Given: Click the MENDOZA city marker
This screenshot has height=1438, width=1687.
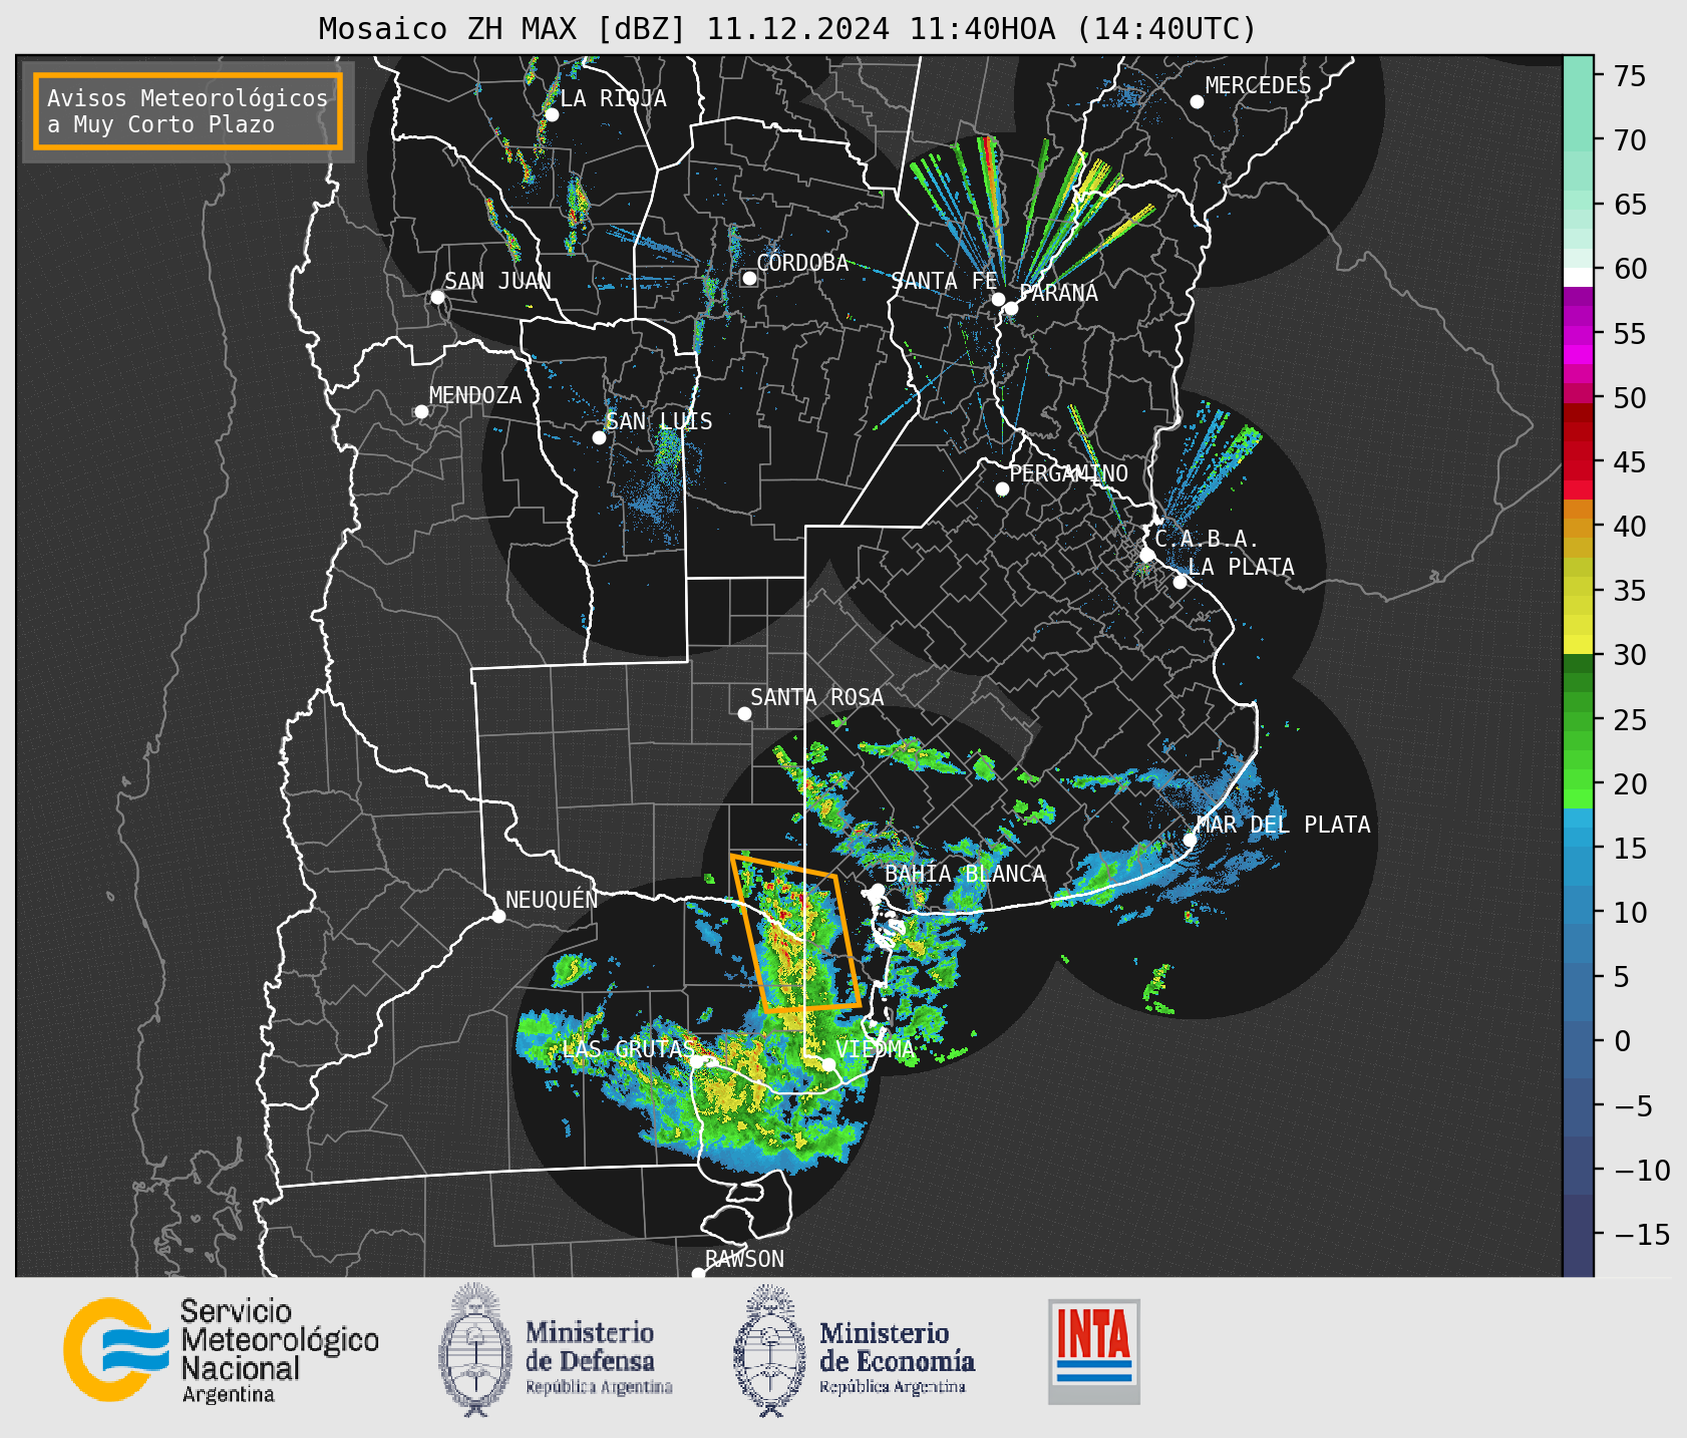Looking at the screenshot, I should pyautogui.click(x=421, y=412).
